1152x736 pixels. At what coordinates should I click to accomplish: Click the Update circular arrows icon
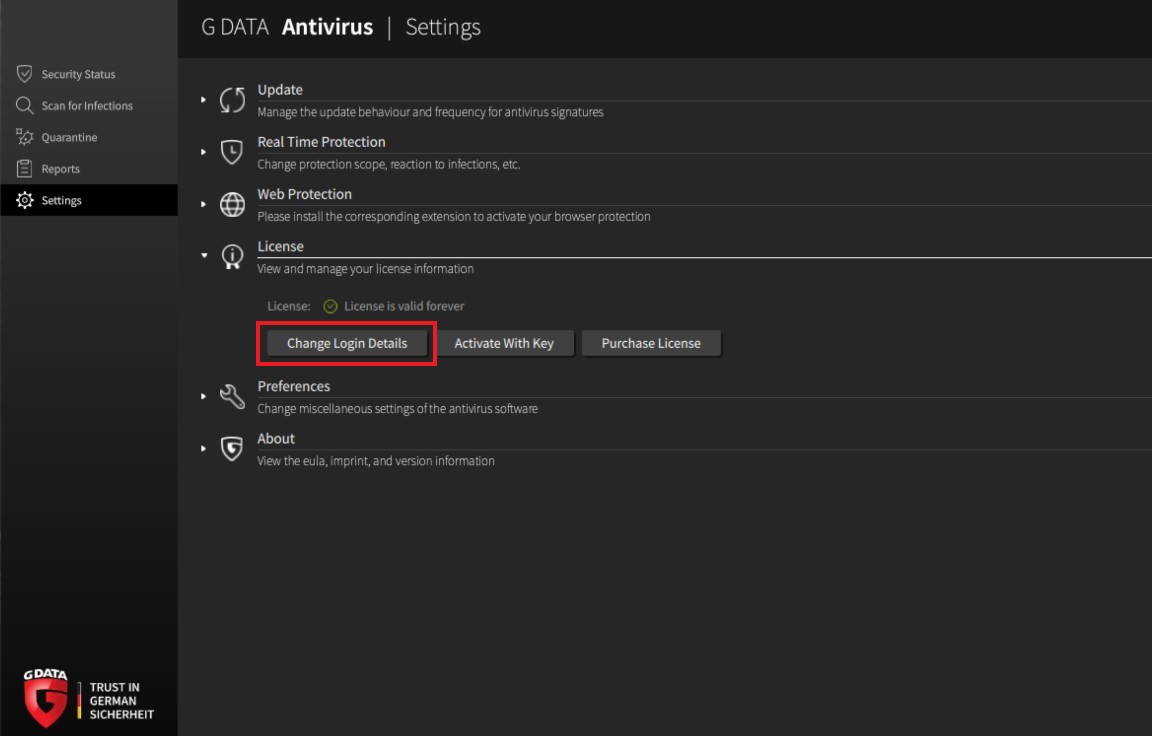coord(232,100)
